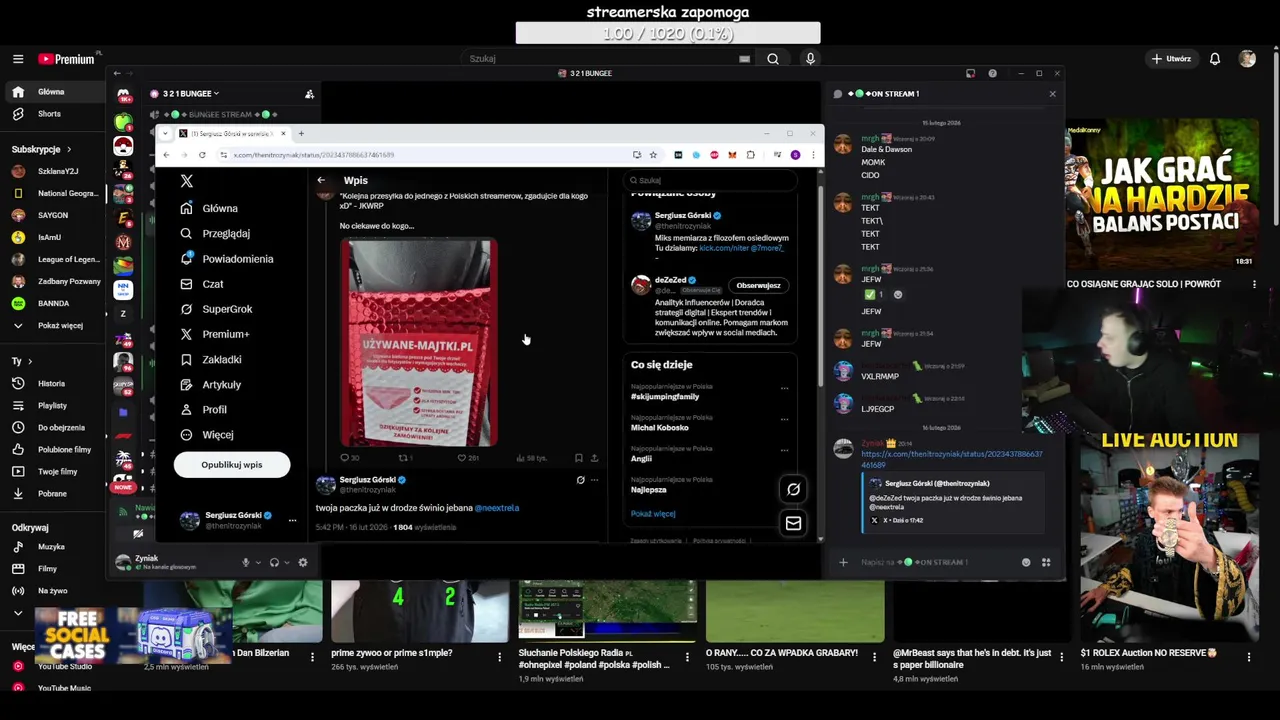The width and height of the screenshot is (1280, 720).
Task: Open the Discord apps grid icon in chat
Action: (x=1046, y=562)
